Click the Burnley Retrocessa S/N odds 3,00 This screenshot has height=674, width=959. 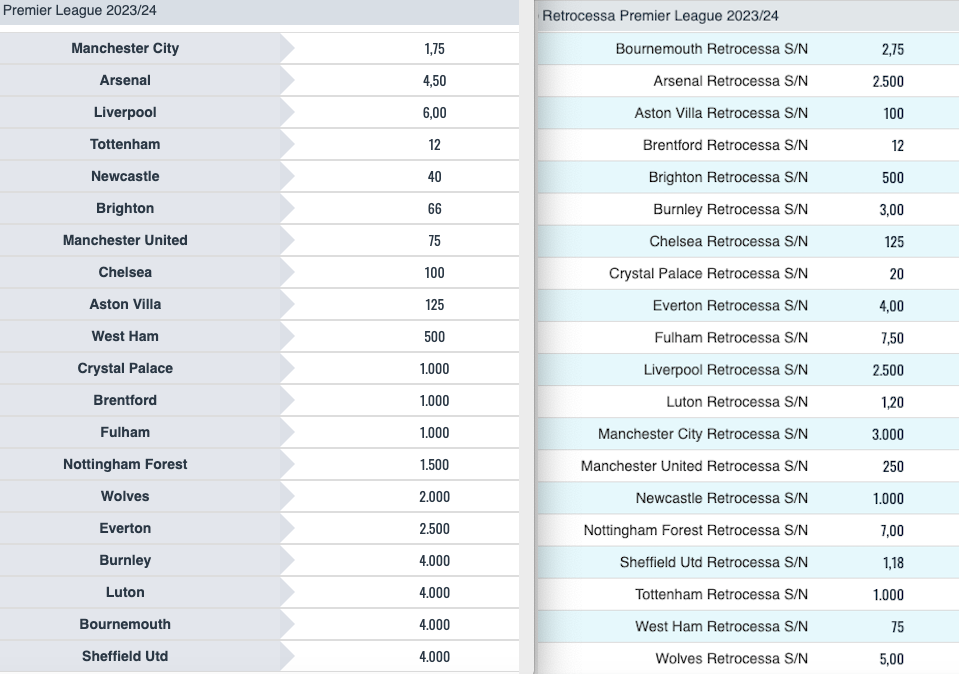(x=892, y=210)
